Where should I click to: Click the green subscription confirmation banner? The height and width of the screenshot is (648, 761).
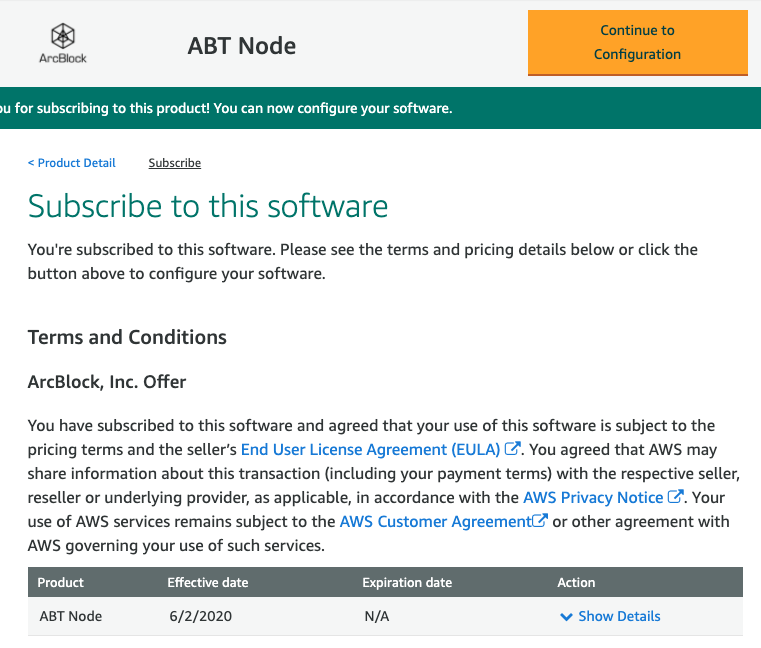coord(380,108)
